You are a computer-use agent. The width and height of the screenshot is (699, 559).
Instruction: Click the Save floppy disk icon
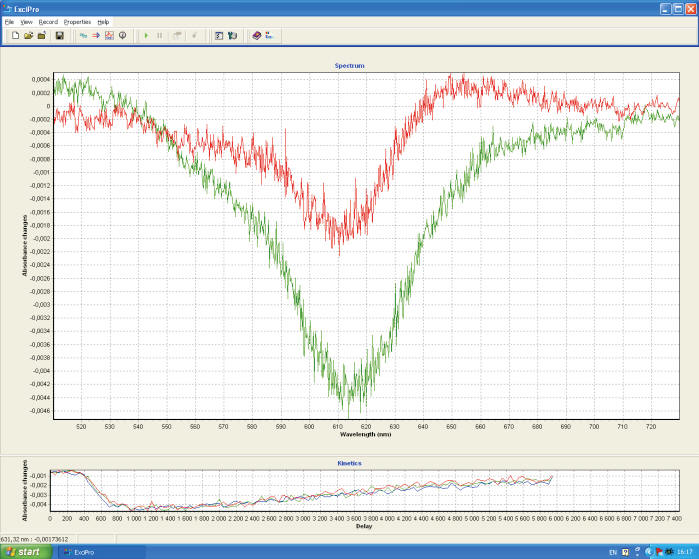[x=59, y=36]
